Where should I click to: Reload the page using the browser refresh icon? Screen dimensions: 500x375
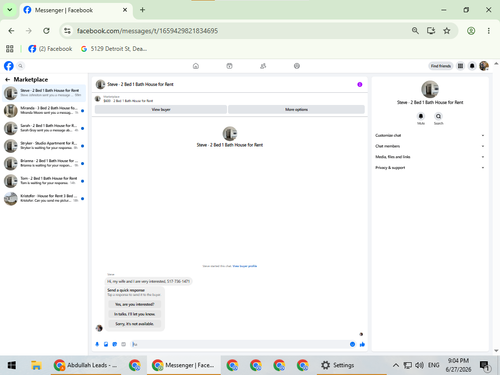(46, 31)
